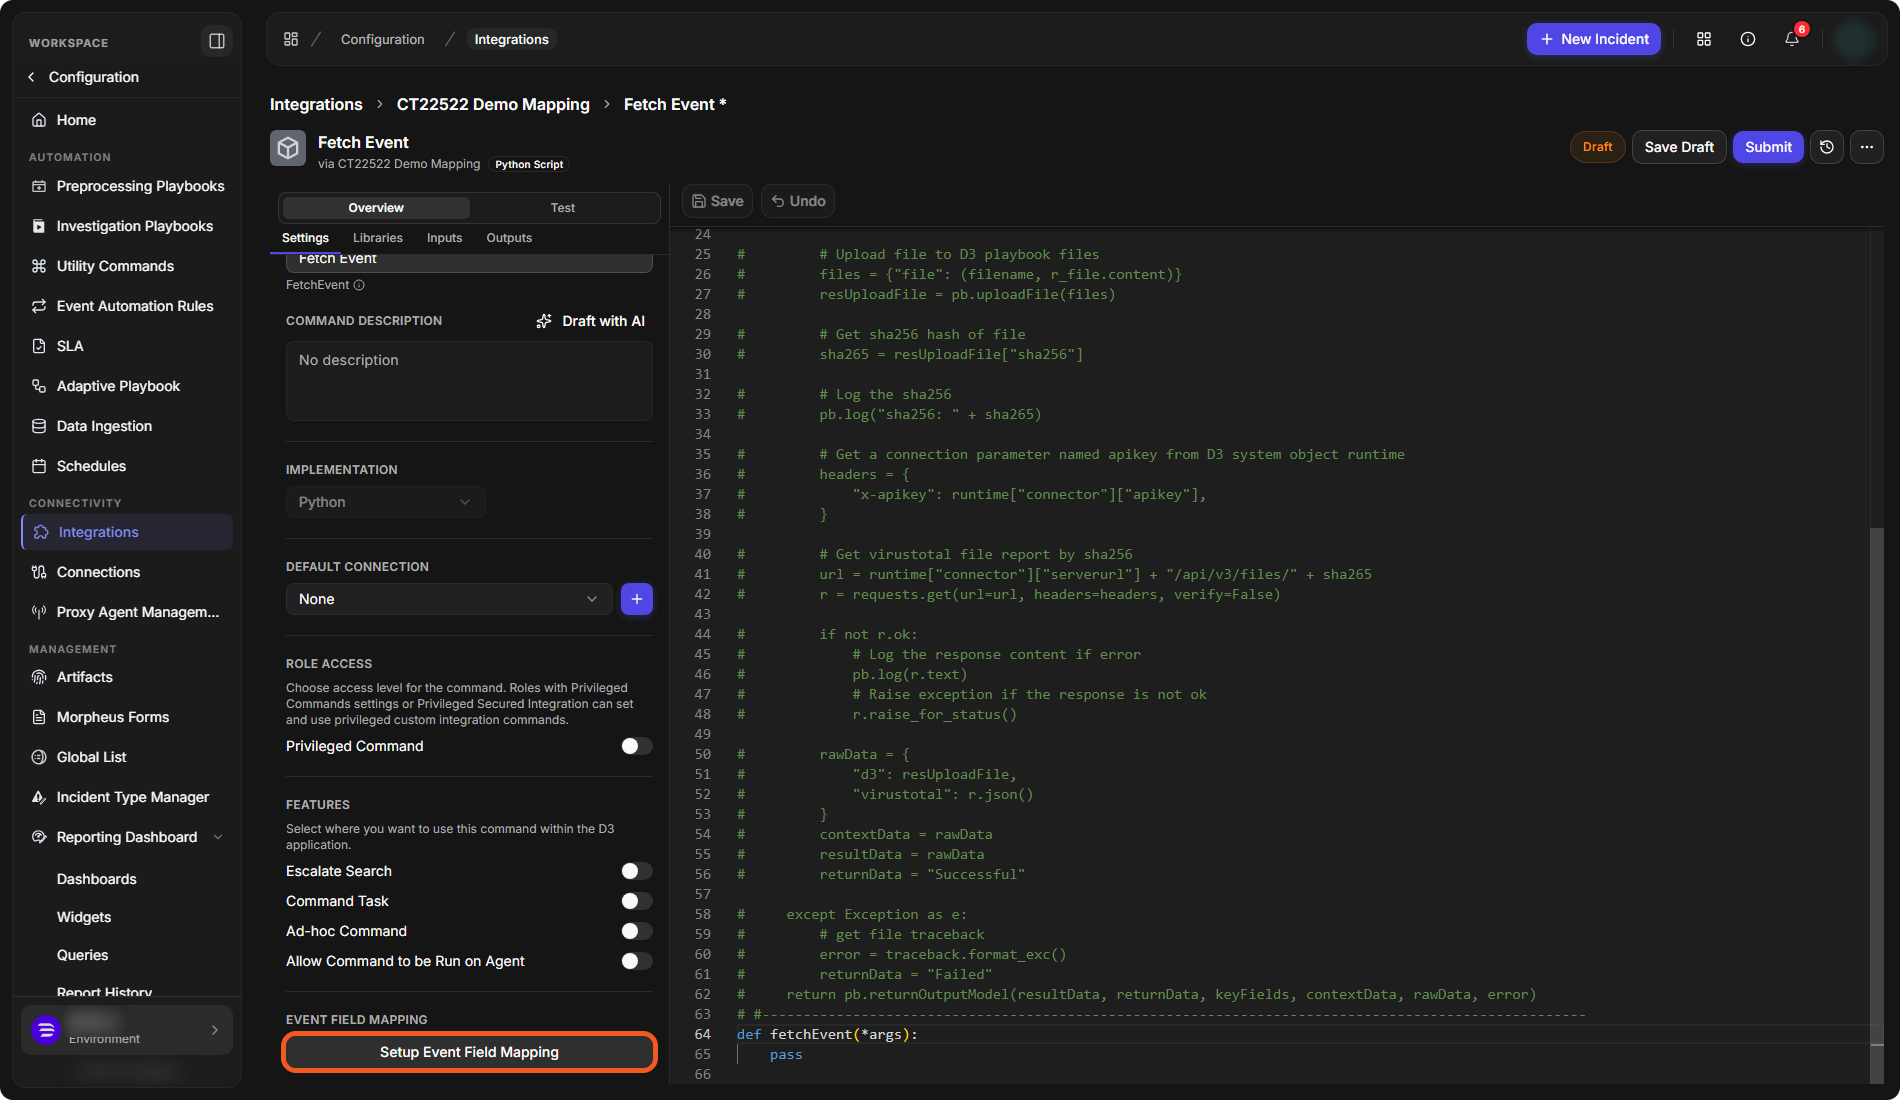Screen dimensions: 1900x1100
Task: Add a new default connection plus button
Action: 637,599
